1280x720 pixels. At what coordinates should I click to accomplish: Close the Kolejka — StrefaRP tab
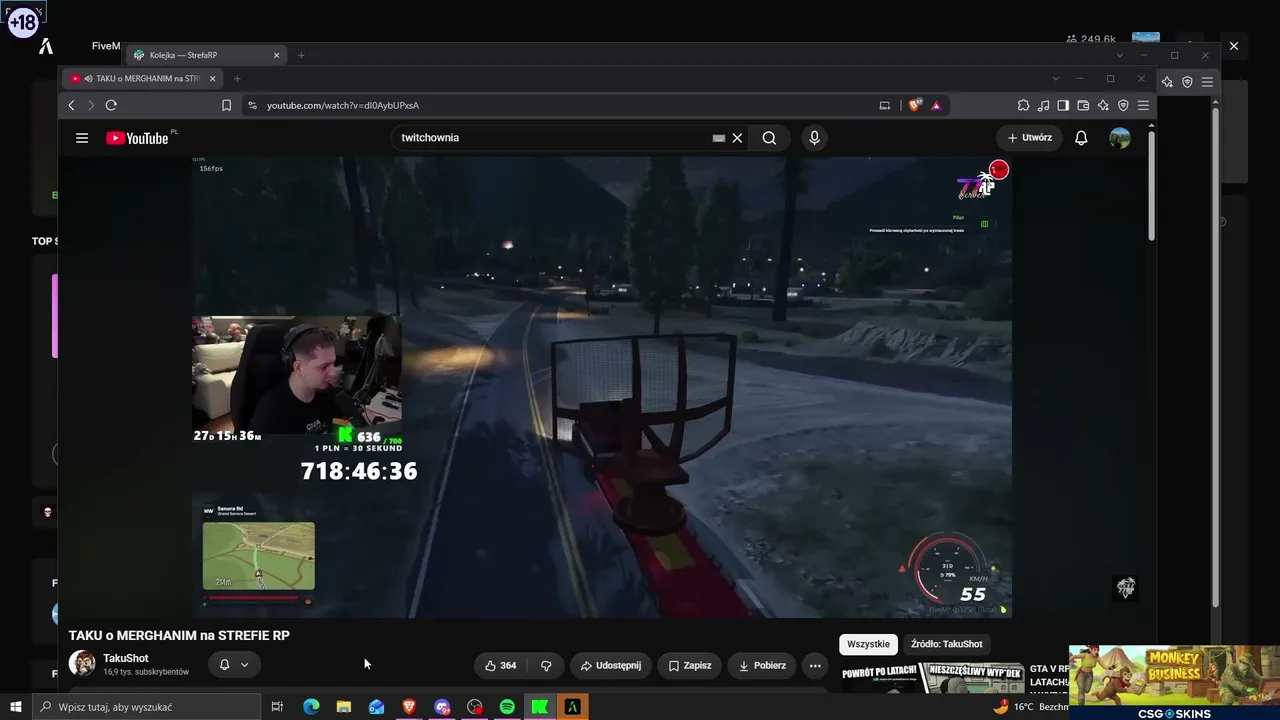(x=277, y=55)
